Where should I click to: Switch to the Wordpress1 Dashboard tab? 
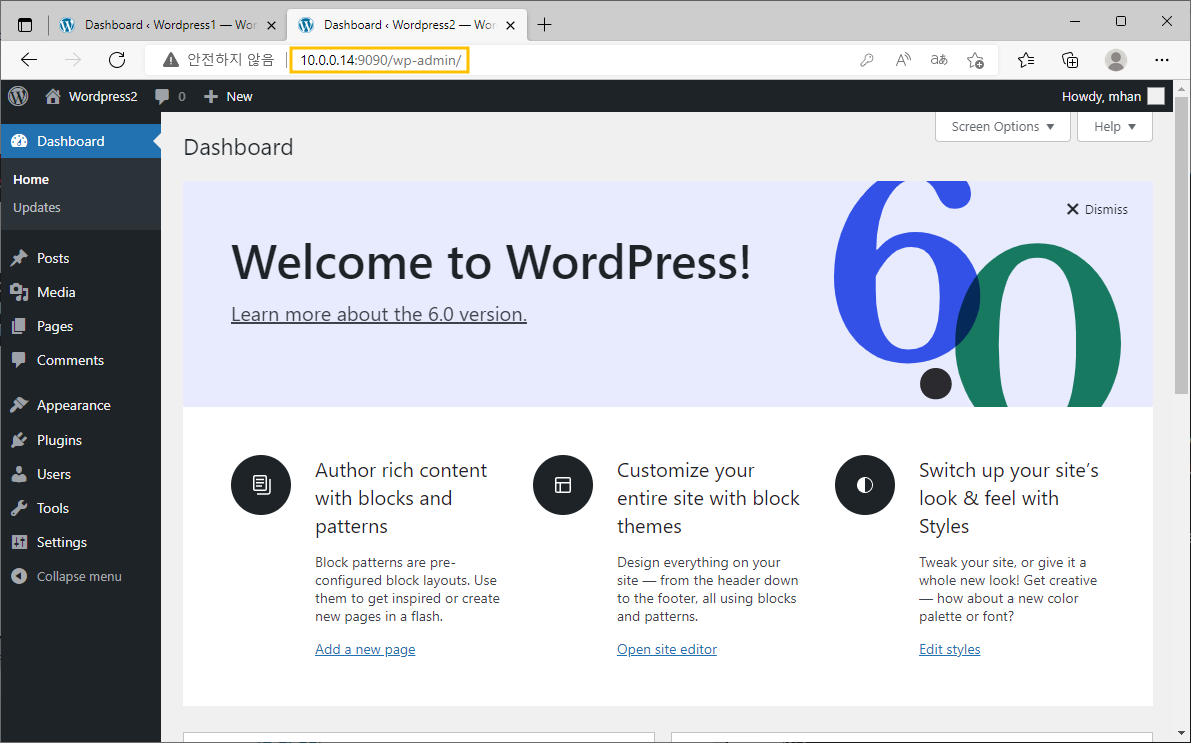167,25
